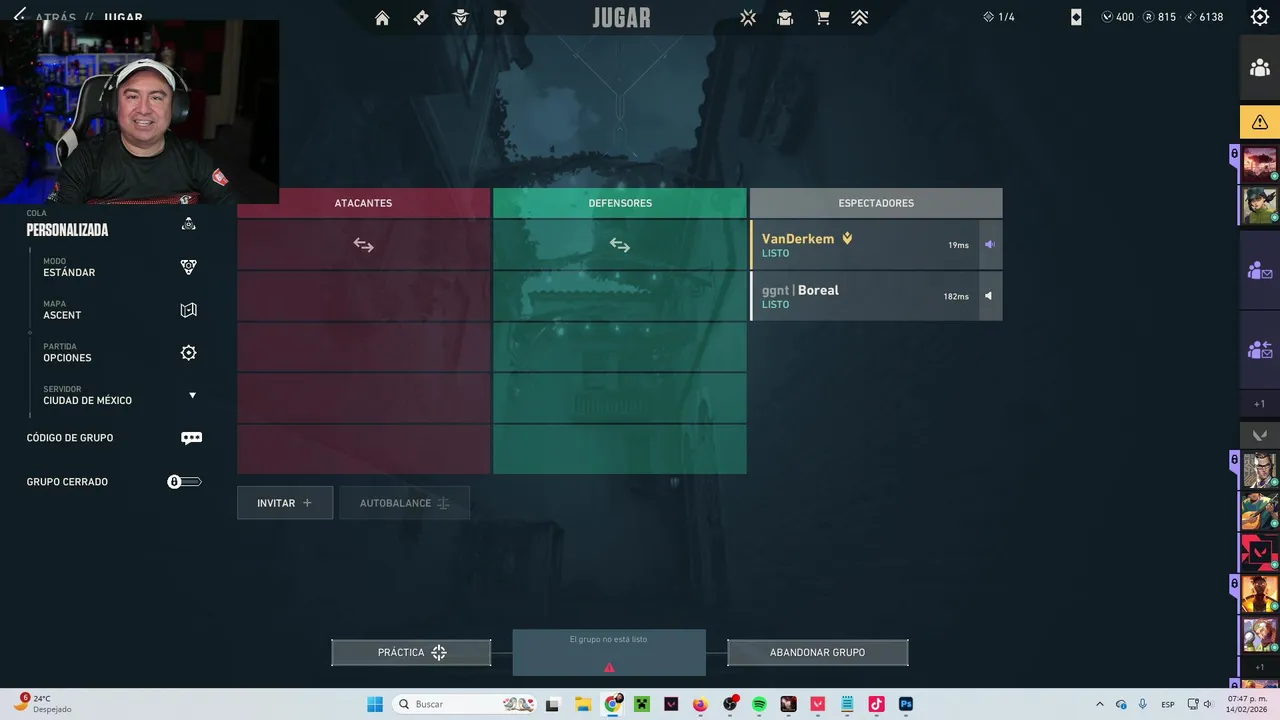Open the sent friend requests icon

1260,350
